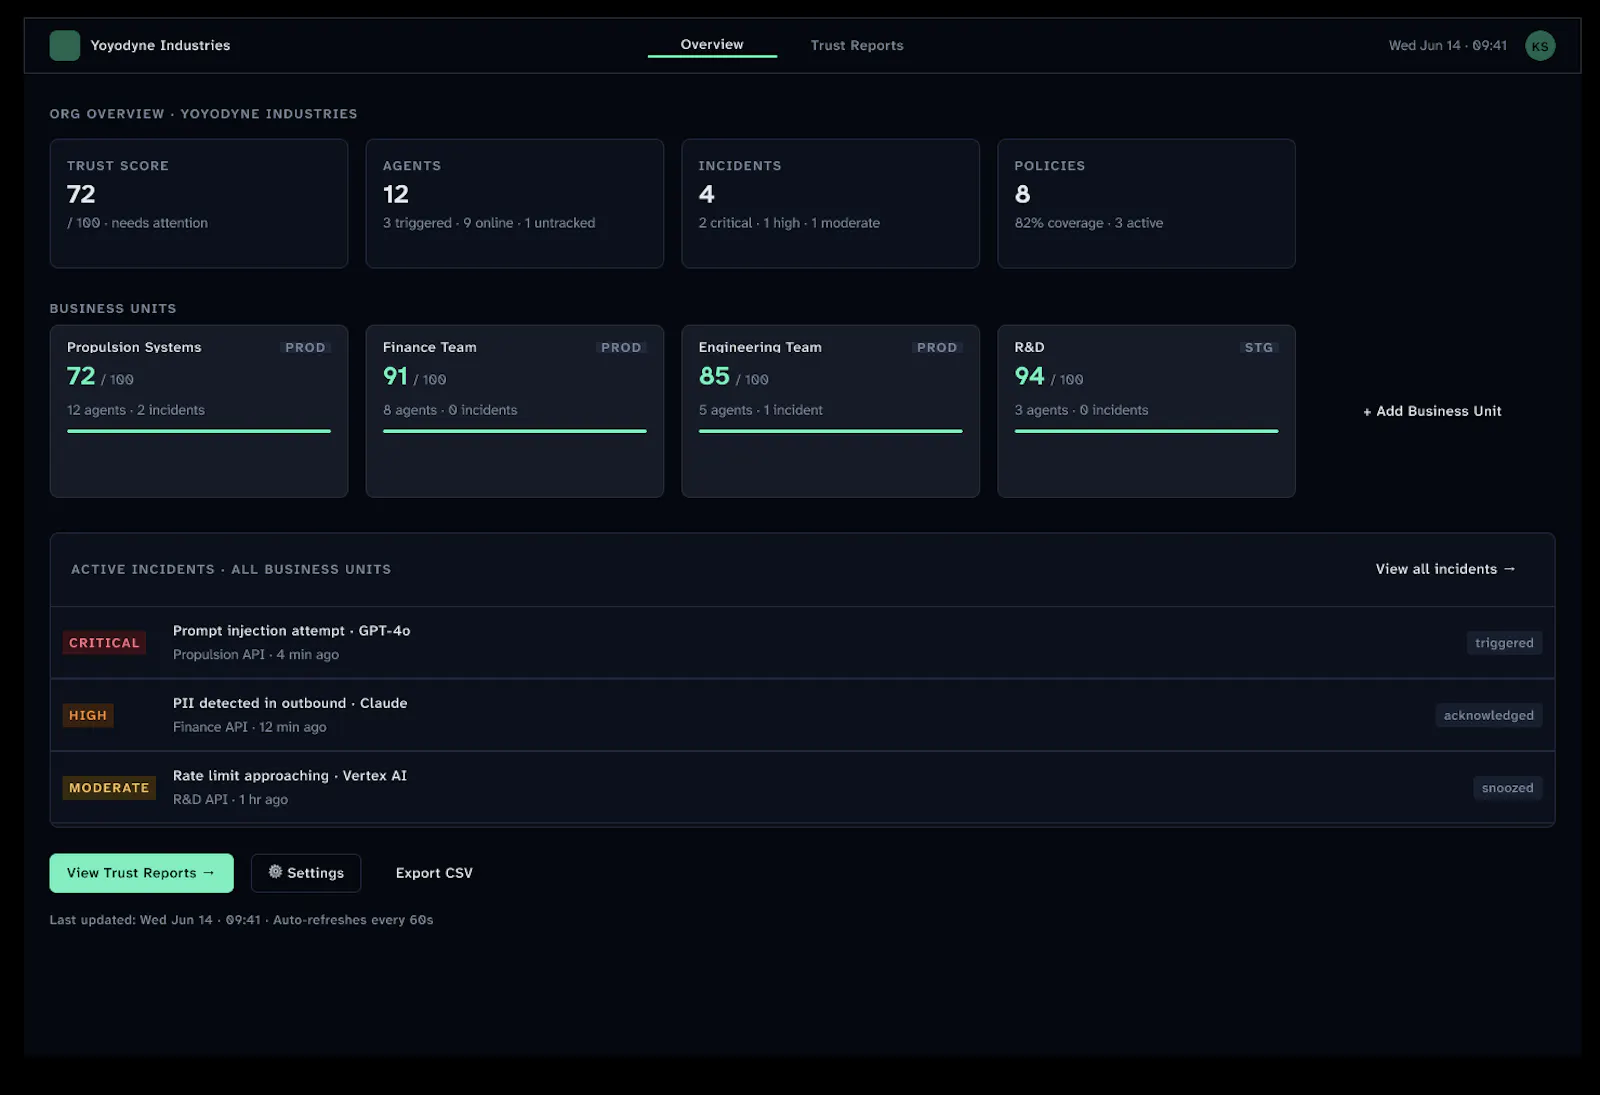This screenshot has width=1600, height=1095.
Task: Click the MODERATE severity badge
Action: [x=109, y=788]
